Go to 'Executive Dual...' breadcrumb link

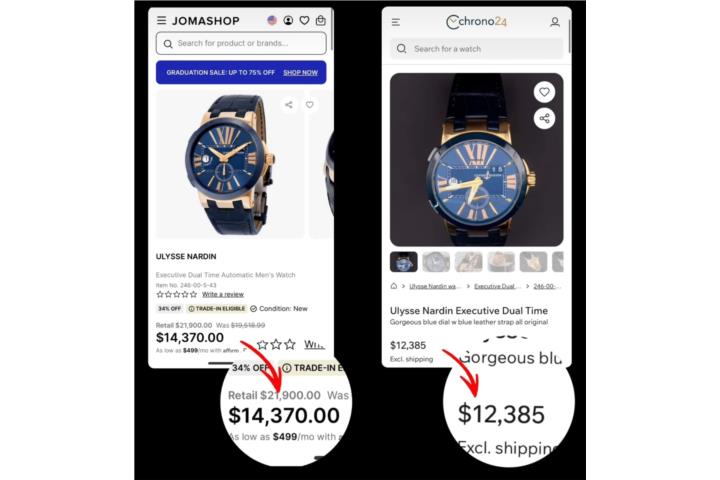coord(497,286)
